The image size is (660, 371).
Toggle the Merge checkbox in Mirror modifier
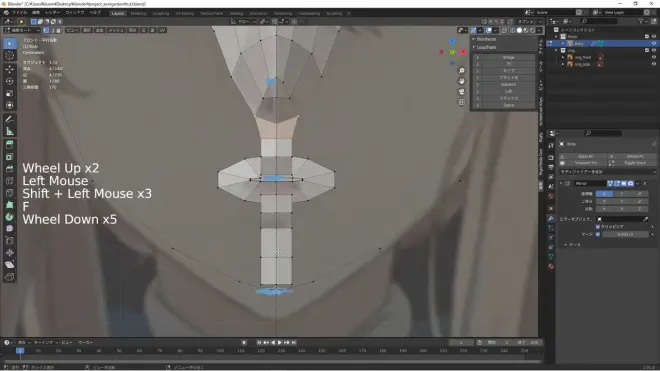[x=598, y=234]
